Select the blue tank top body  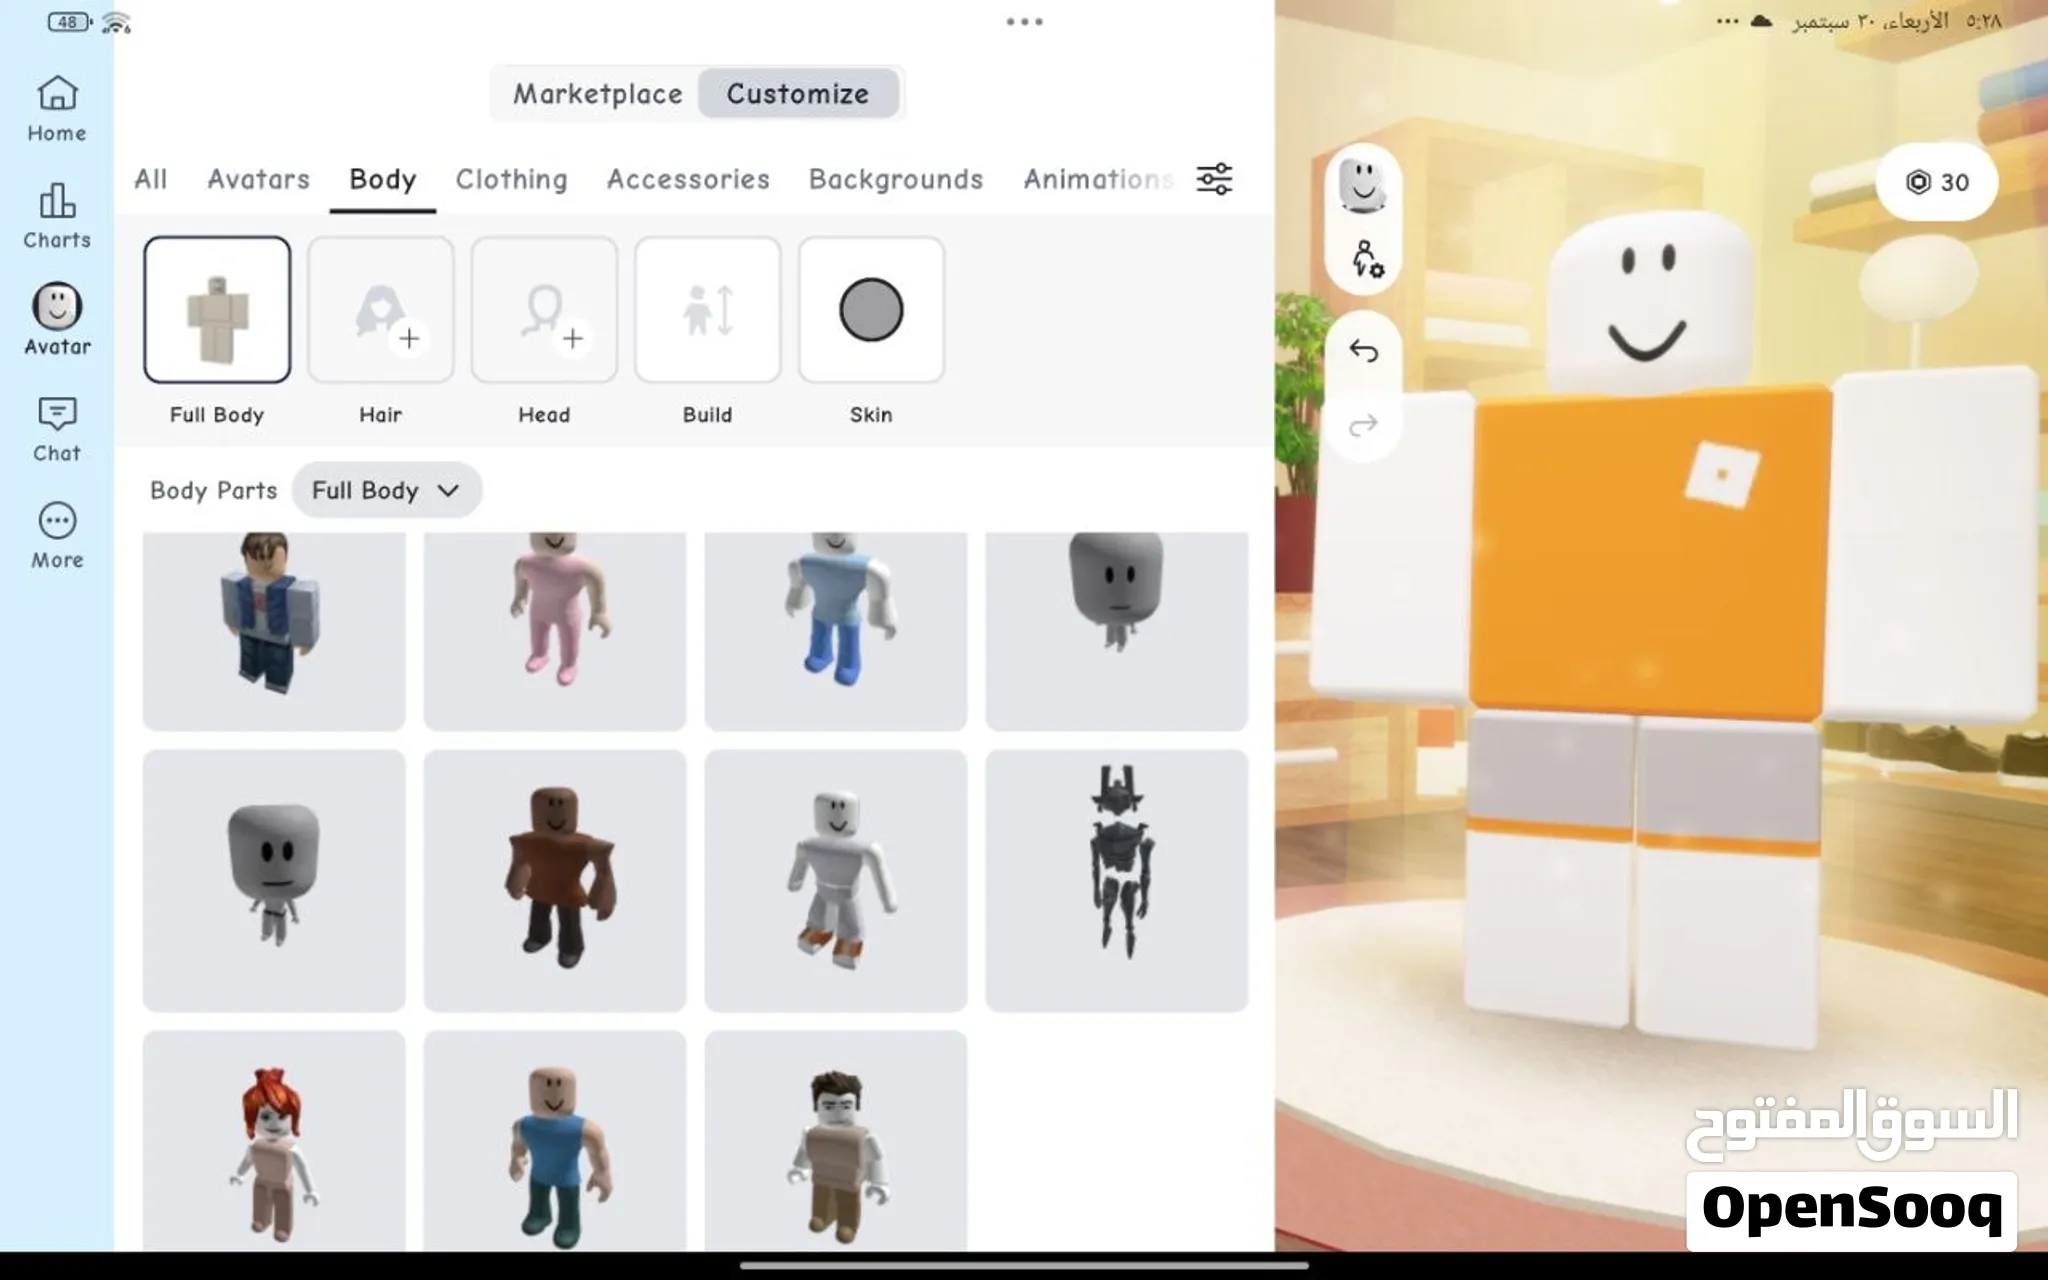[555, 1141]
